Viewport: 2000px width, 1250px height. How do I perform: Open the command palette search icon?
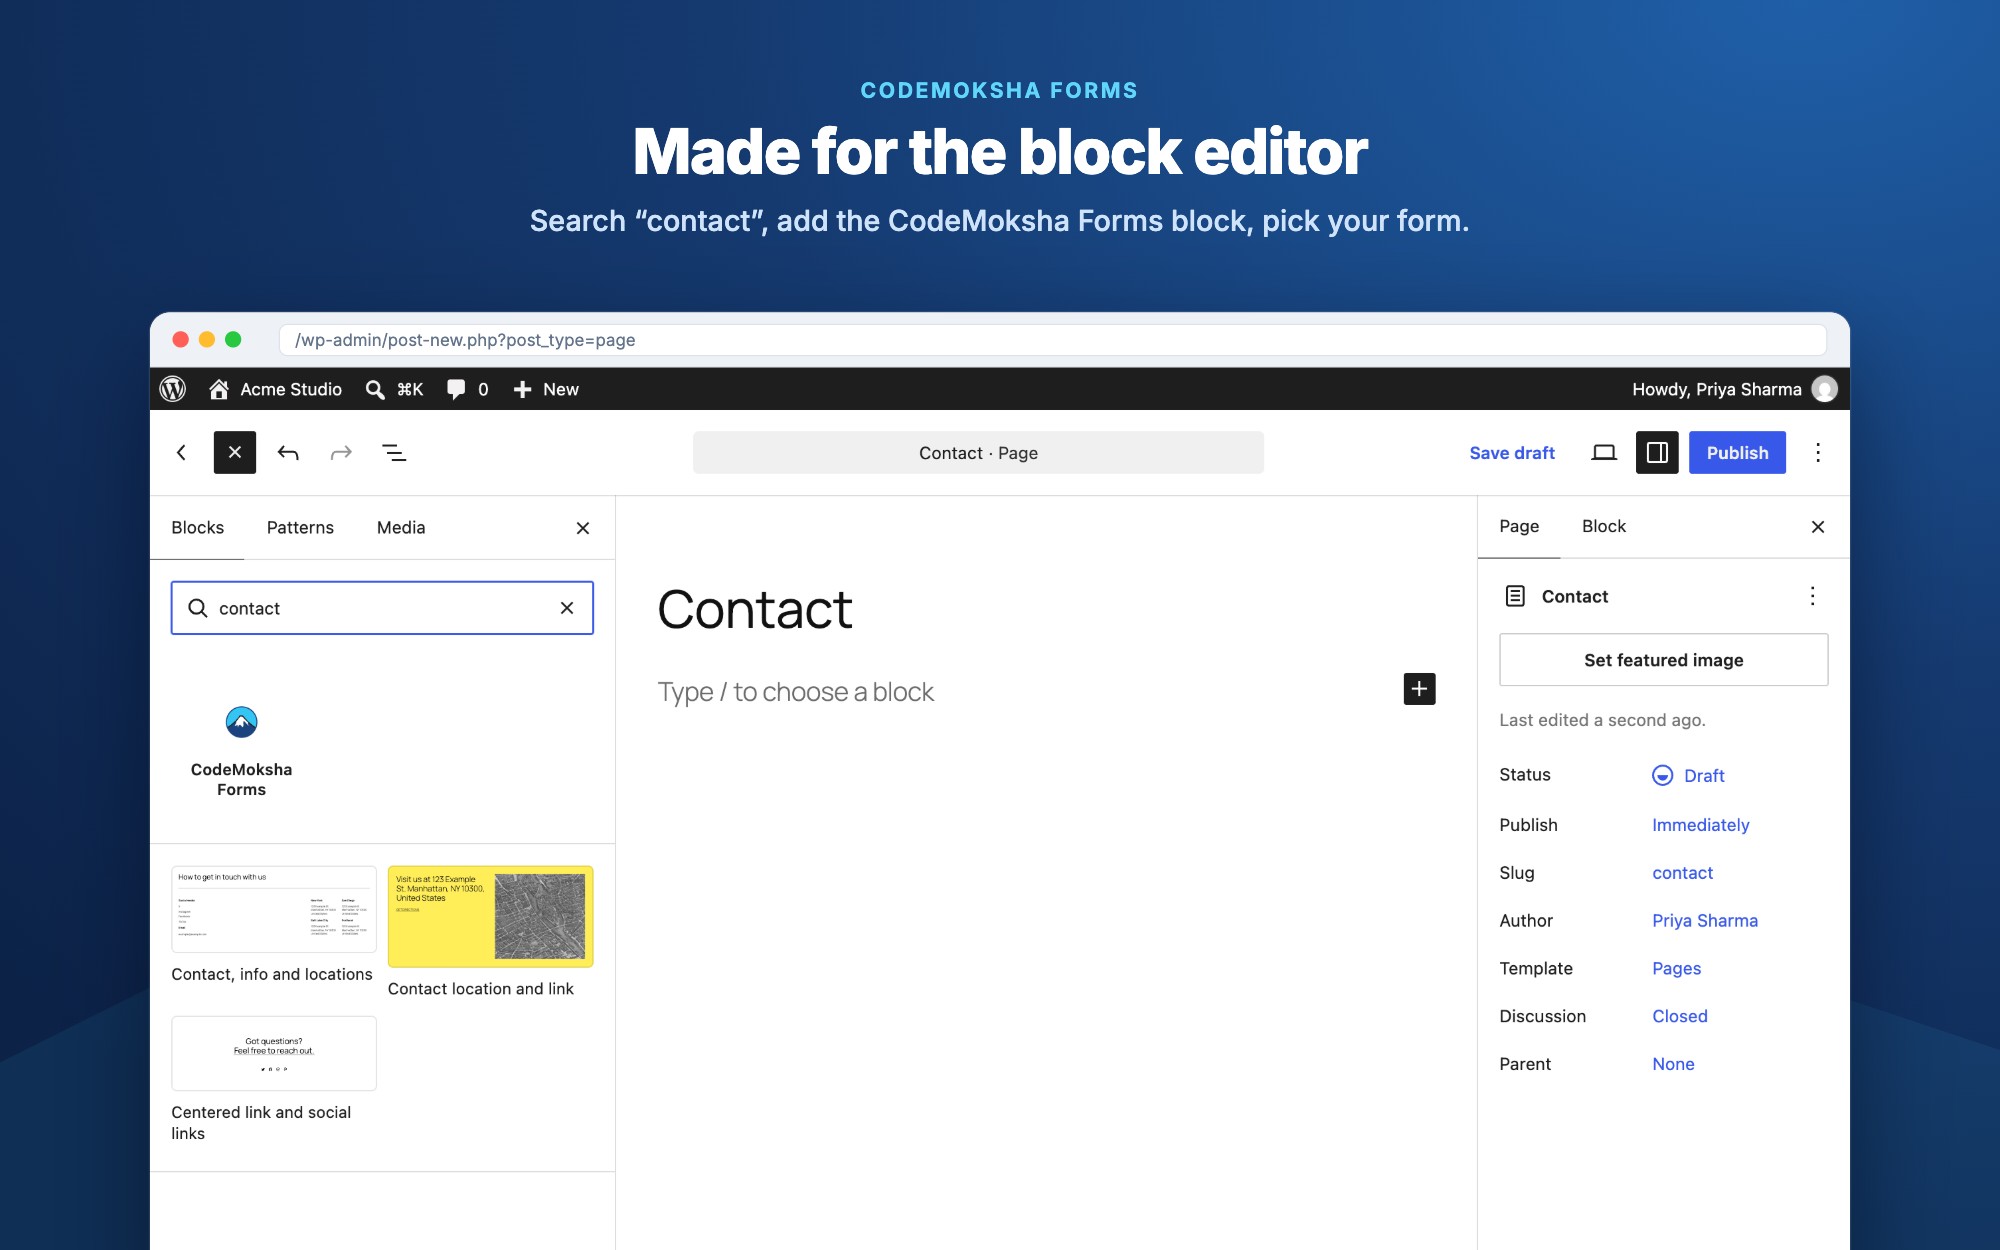375,389
